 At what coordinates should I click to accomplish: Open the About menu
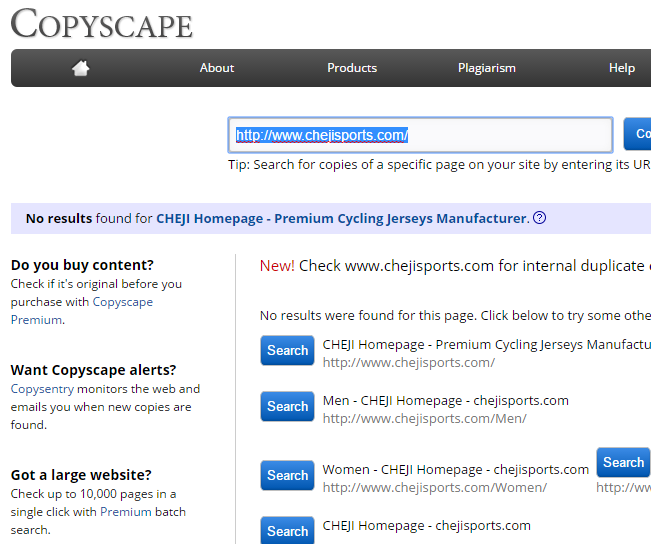[217, 68]
